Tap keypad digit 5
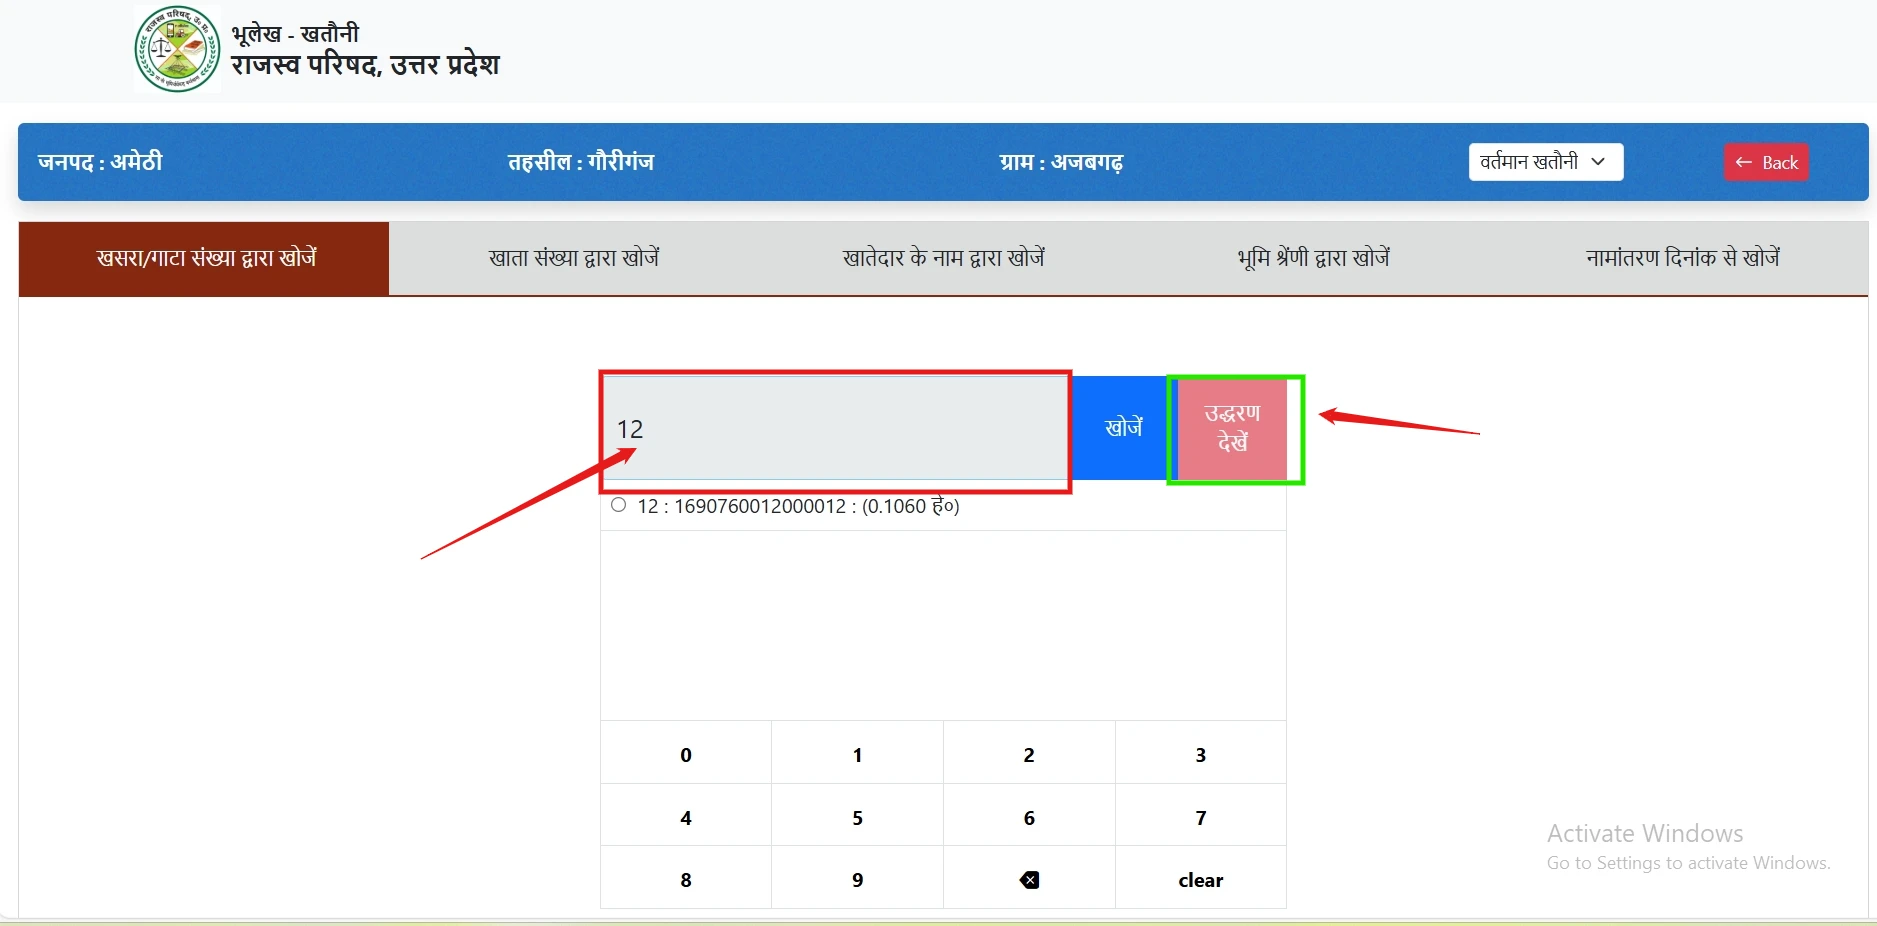 click(857, 818)
